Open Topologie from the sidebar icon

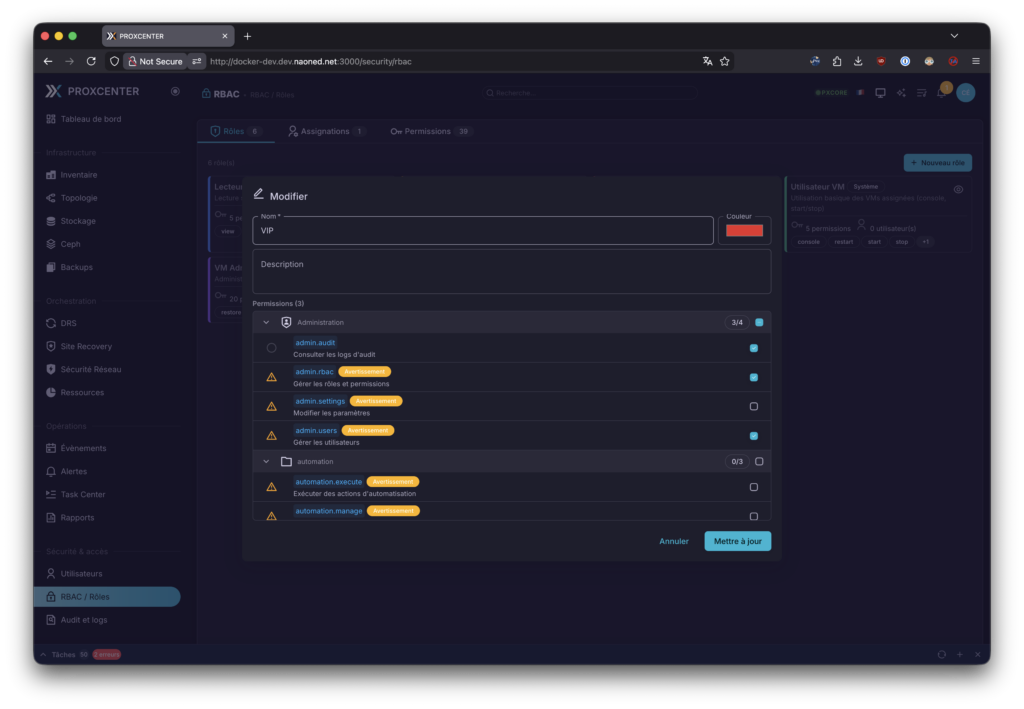[51, 198]
